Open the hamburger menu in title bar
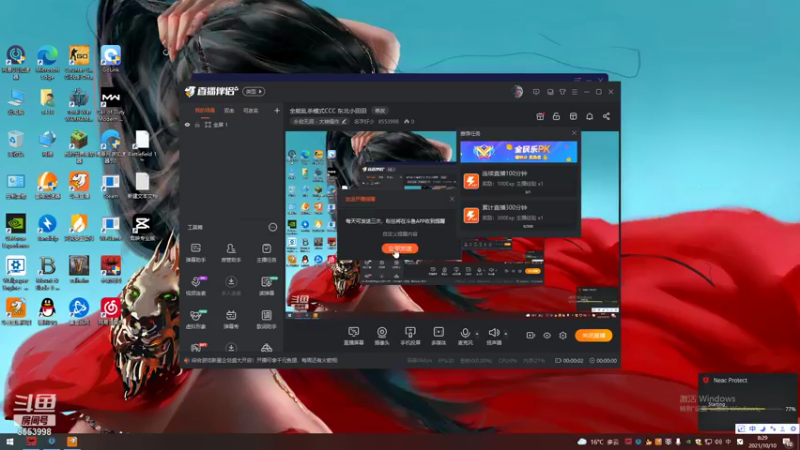The width and height of the screenshot is (800, 450). coord(574,92)
